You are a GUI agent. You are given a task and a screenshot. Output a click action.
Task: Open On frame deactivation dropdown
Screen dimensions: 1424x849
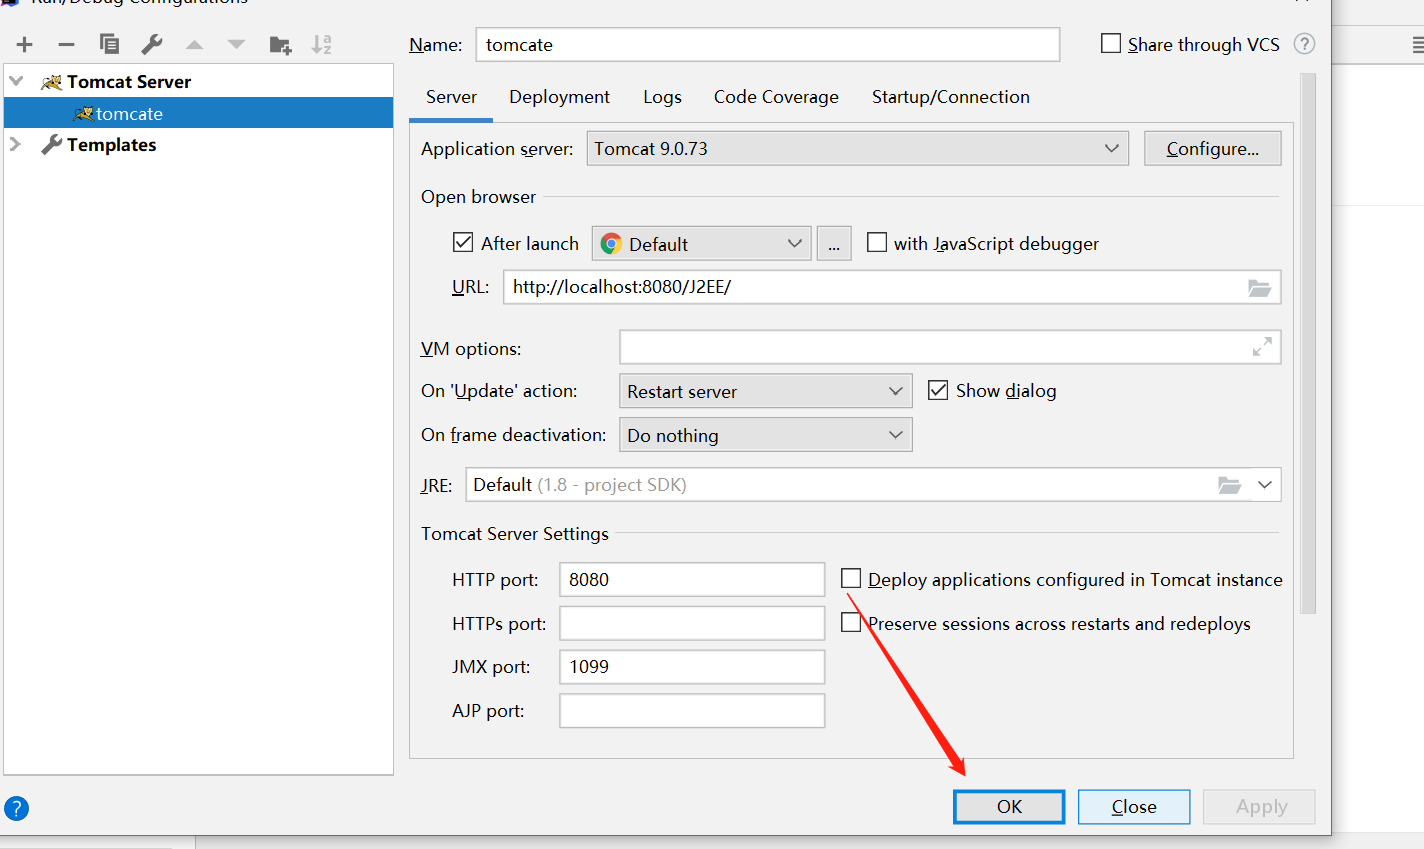766,435
